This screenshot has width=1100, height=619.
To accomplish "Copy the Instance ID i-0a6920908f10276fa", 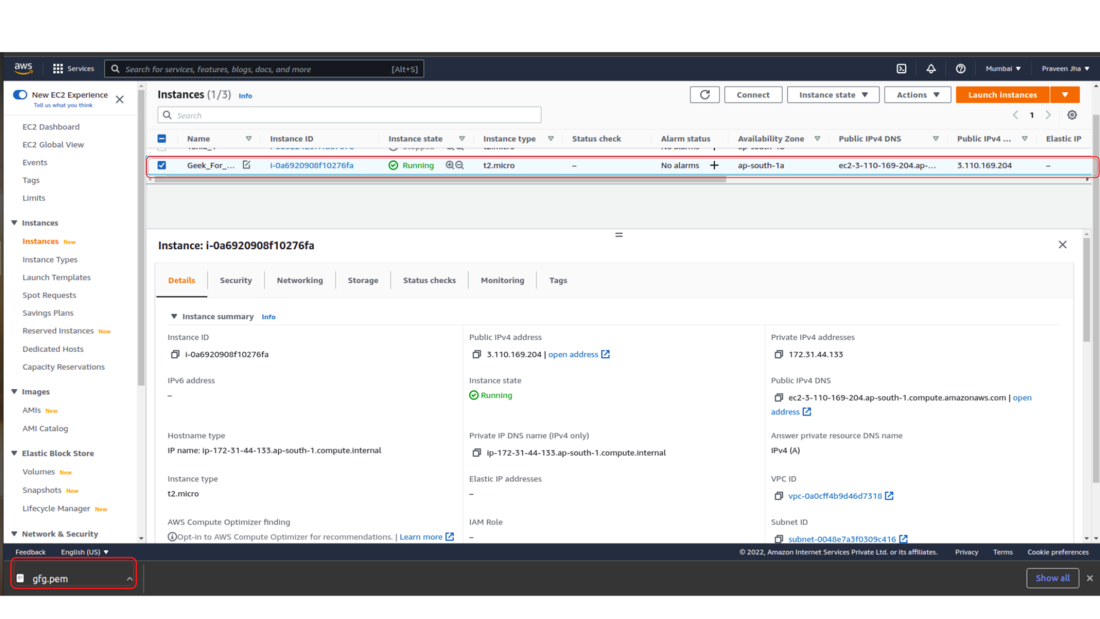I will click(x=175, y=354).
